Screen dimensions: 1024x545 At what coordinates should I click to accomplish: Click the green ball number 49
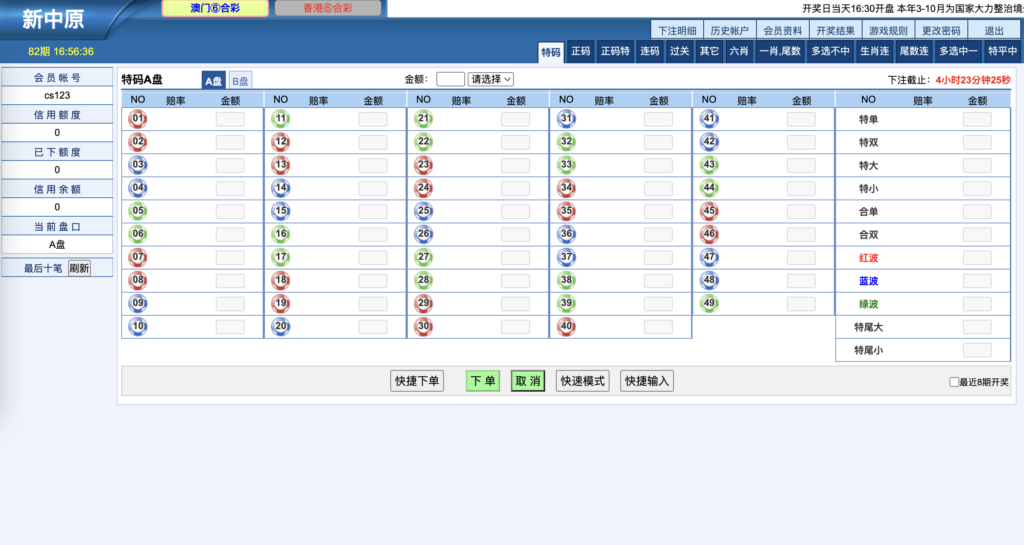(x=710, y=303)
